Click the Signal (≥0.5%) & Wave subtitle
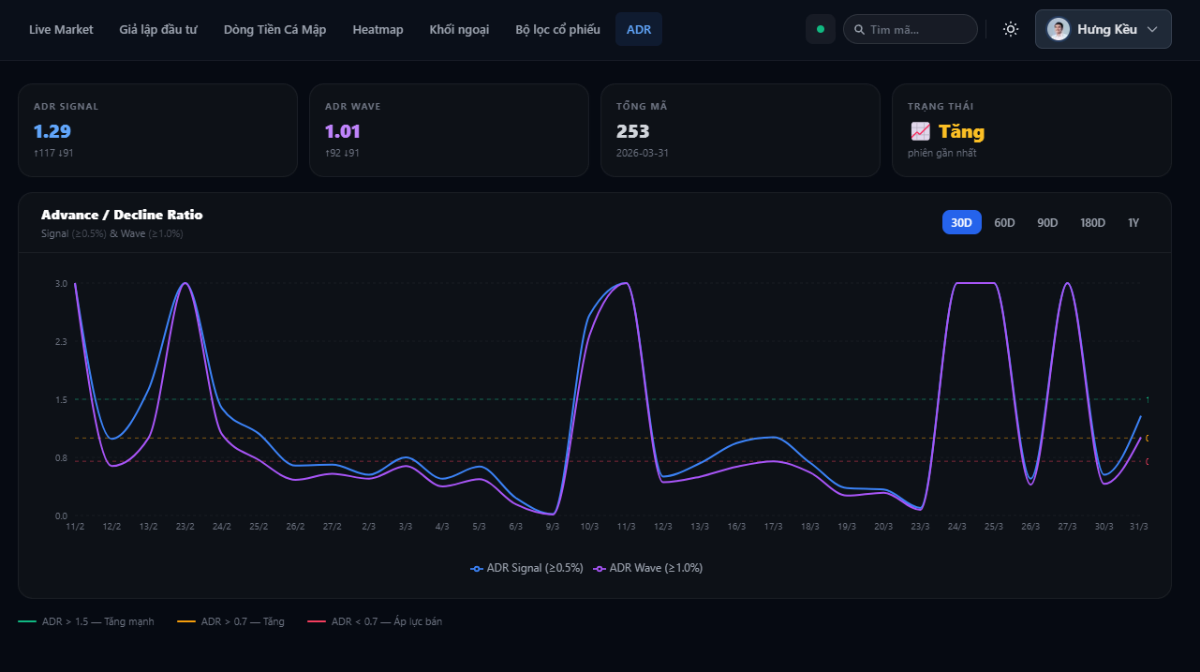Viewport: 1200px width, 672px height. pos(112,233)
